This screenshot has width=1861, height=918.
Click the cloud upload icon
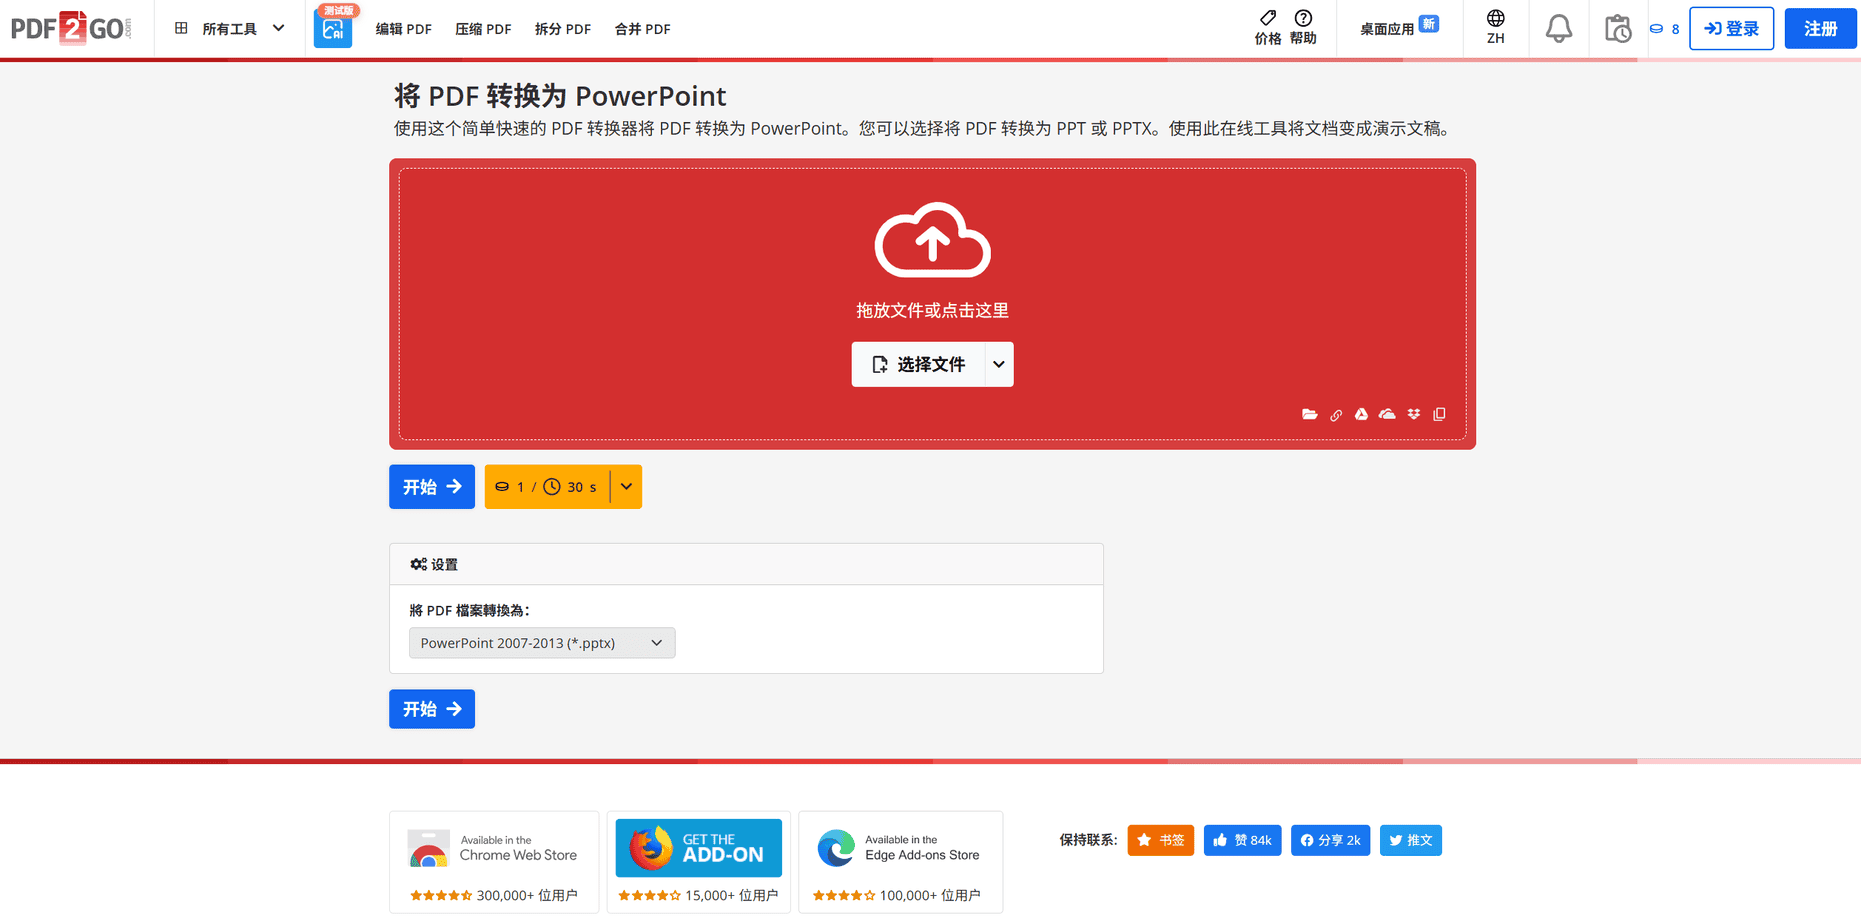933,240
